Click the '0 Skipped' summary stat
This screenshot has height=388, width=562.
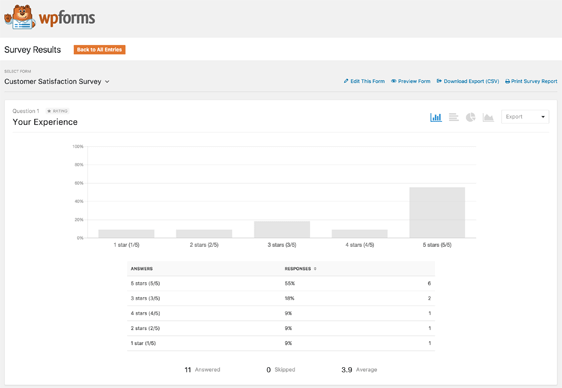point(281,370)
